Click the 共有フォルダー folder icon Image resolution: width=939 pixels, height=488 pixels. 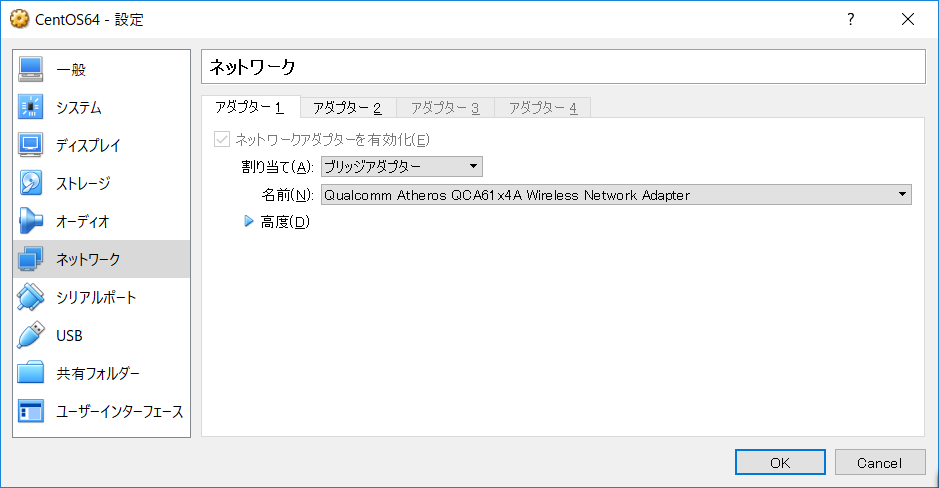click(30, 373)
